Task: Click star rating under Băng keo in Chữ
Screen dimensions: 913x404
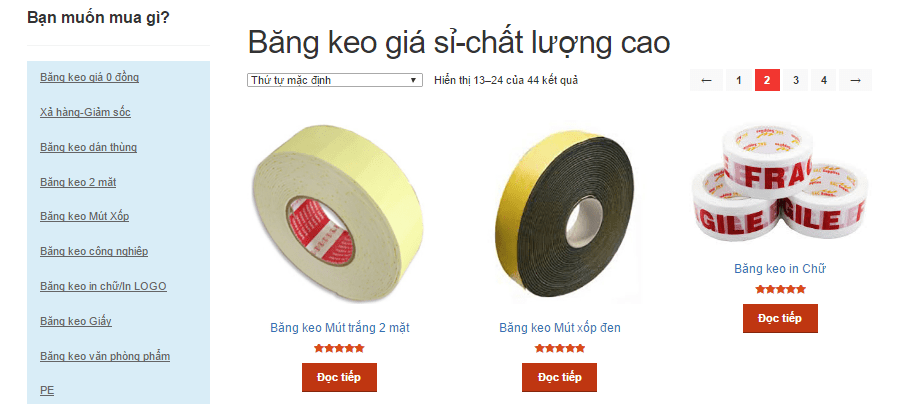Action: 780,289
